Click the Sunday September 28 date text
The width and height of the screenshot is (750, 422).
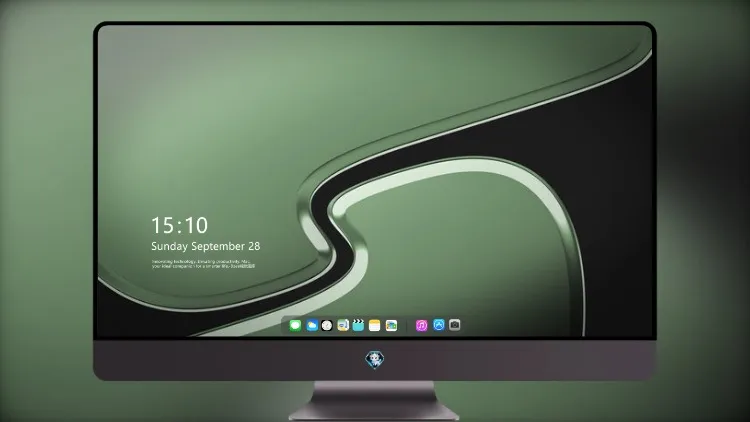206,246
